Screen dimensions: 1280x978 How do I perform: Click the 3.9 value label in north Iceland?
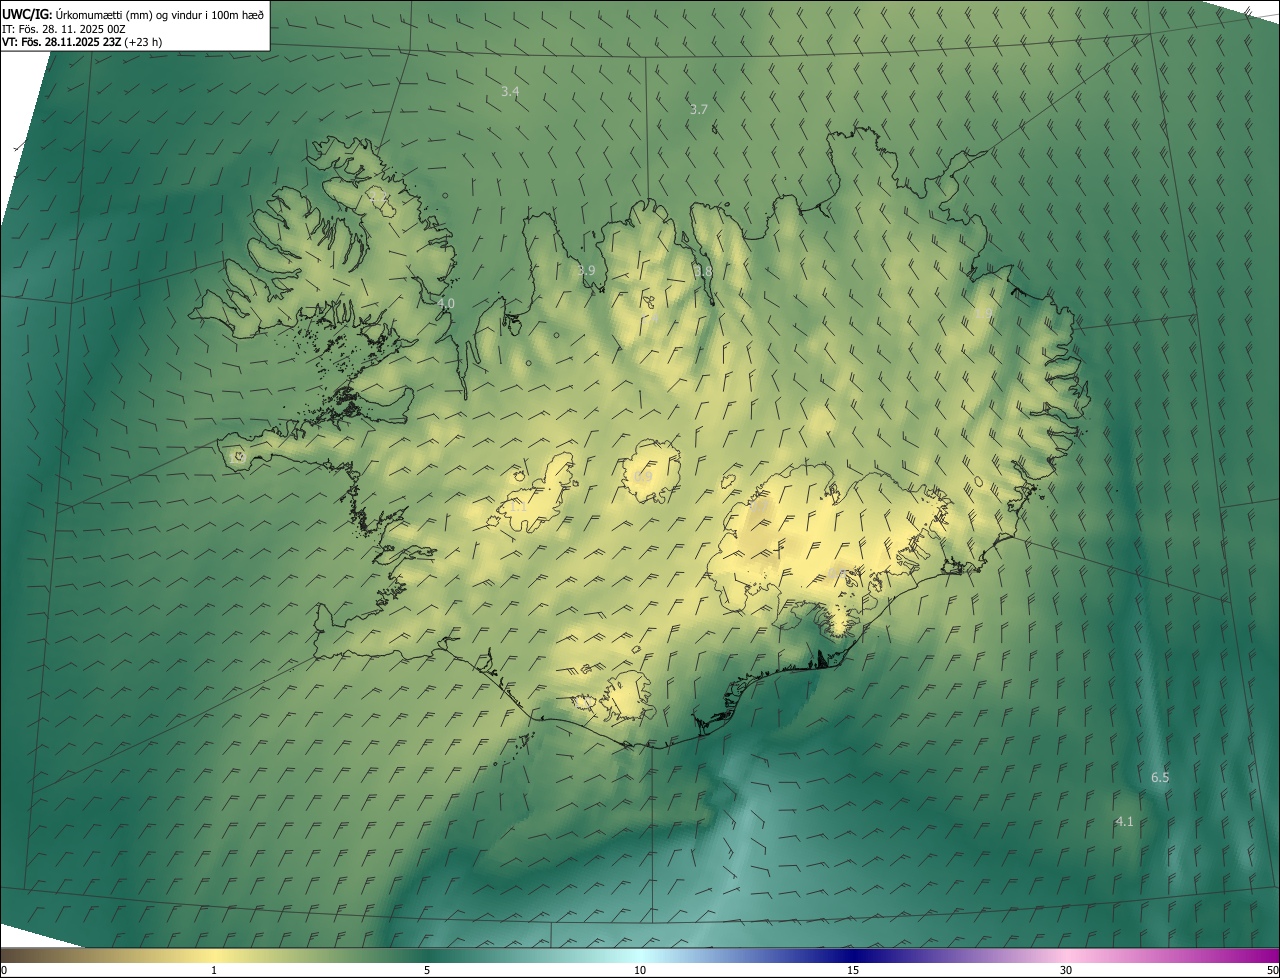coord(587,271)
